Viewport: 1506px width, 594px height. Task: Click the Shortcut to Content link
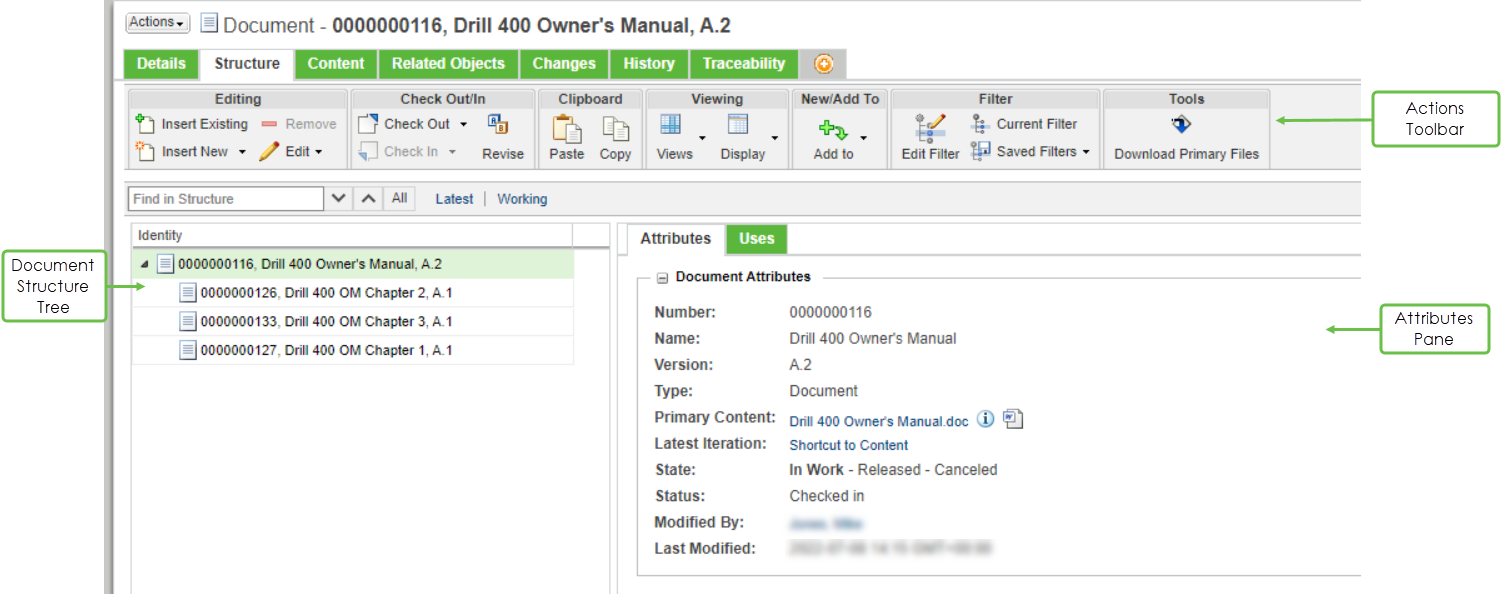pyautogui.click(x=849, y=446)
